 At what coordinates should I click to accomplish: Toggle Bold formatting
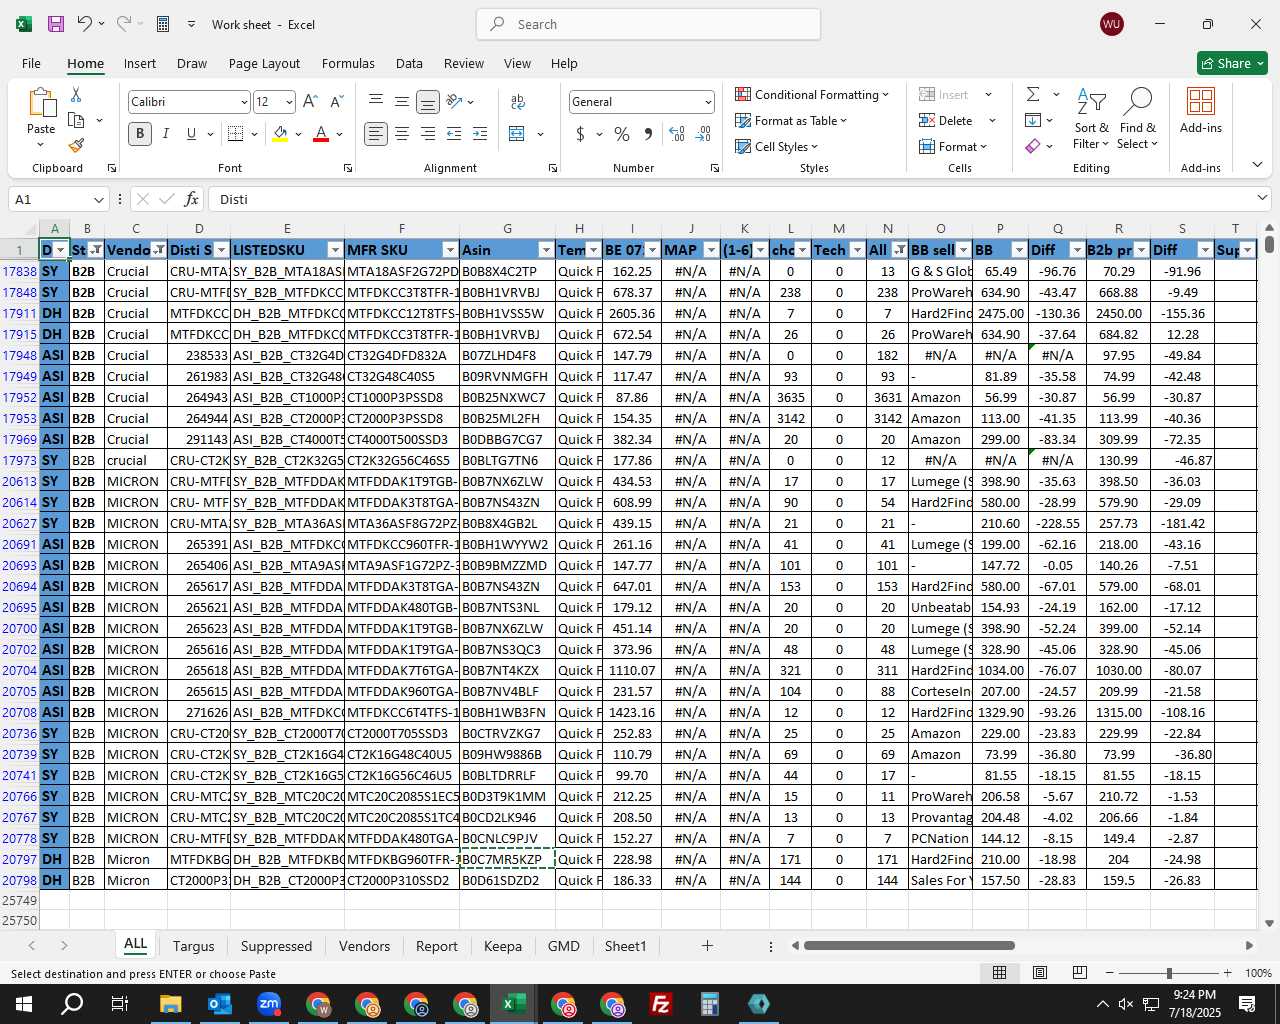coord(140,134)
